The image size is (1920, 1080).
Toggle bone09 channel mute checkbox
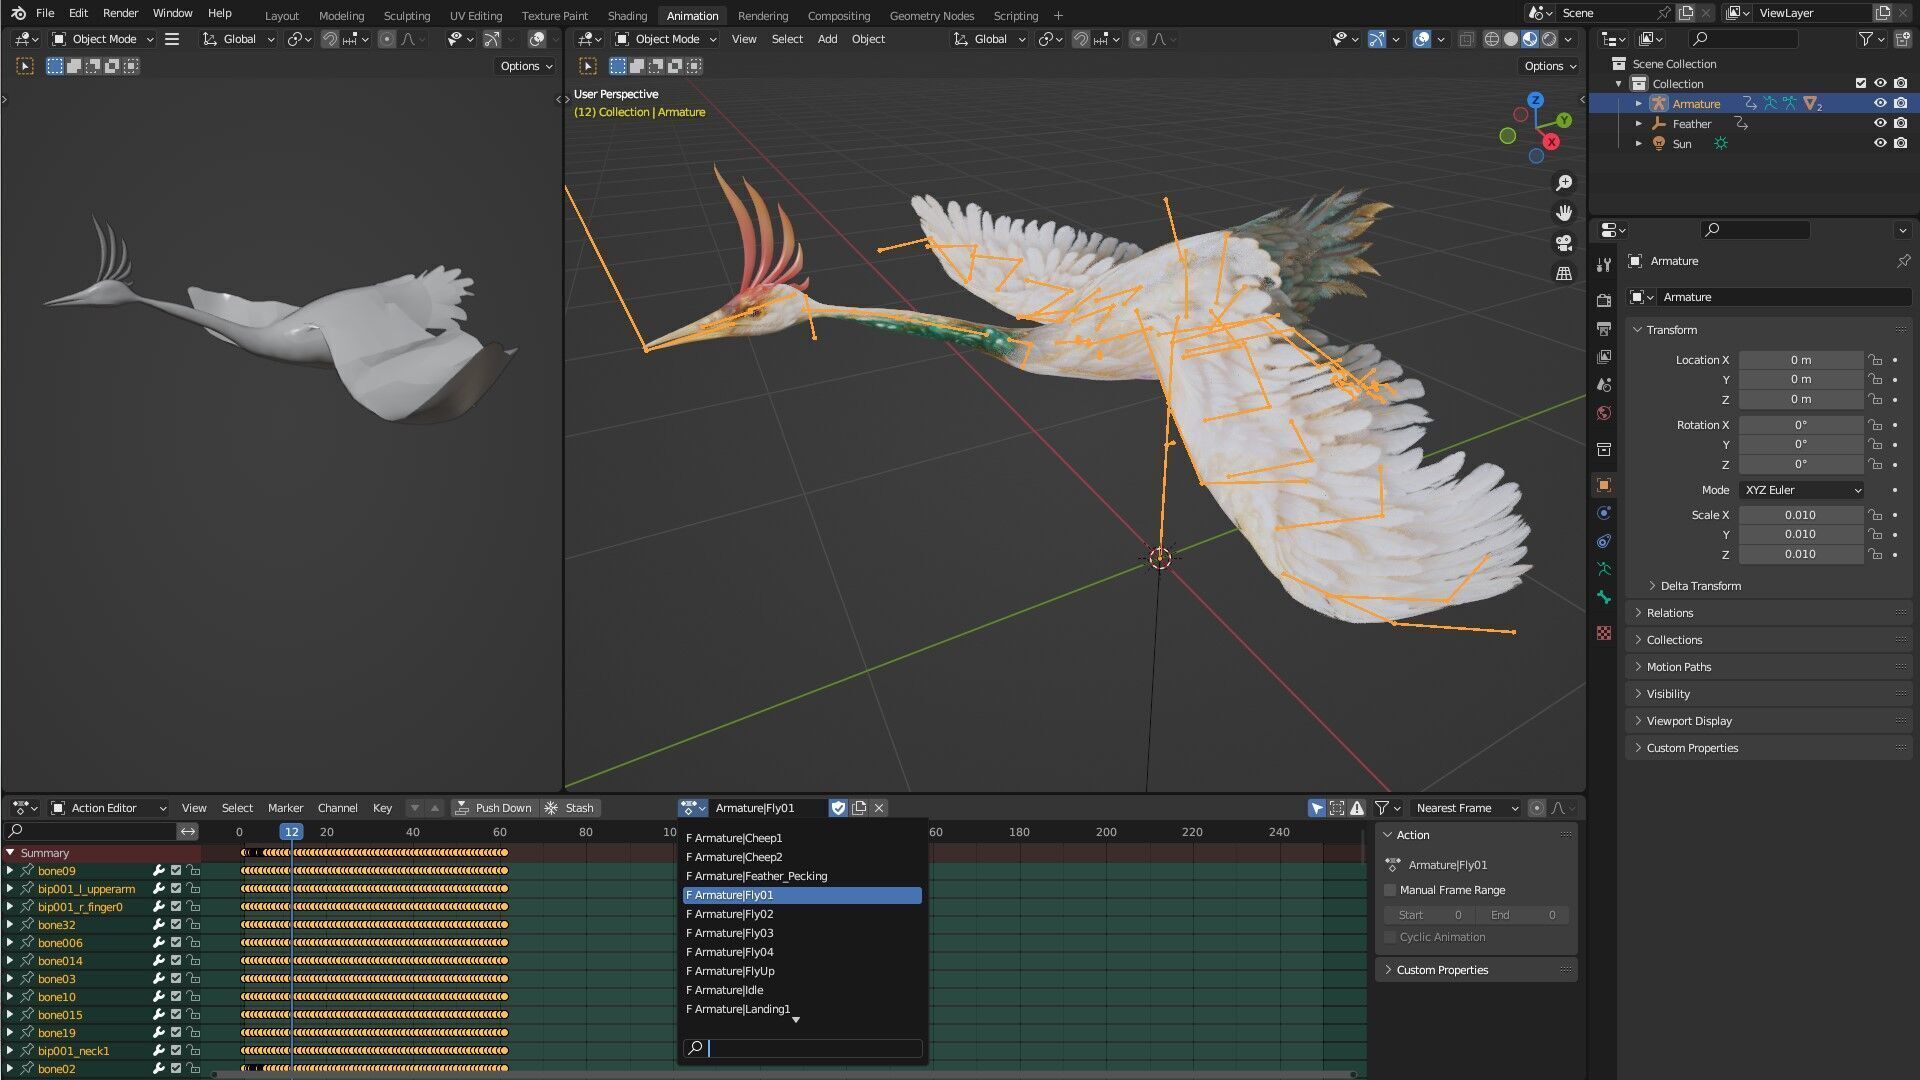(176, 871)
